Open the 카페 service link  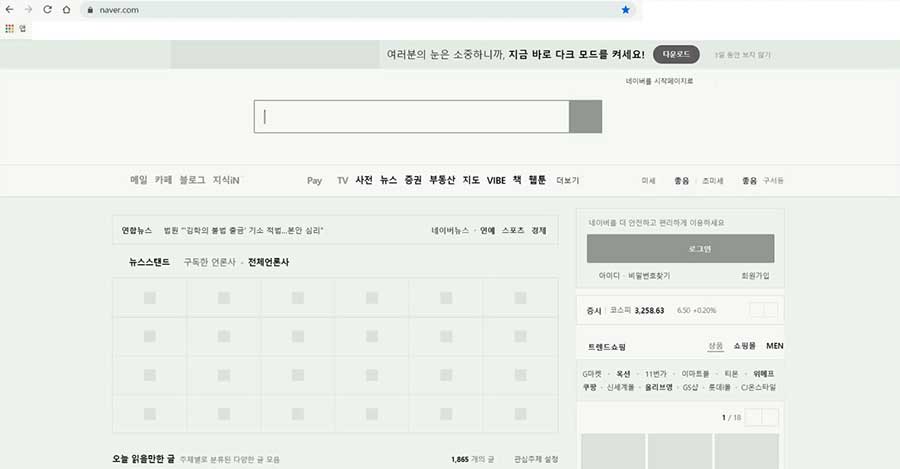coord(164,180)
